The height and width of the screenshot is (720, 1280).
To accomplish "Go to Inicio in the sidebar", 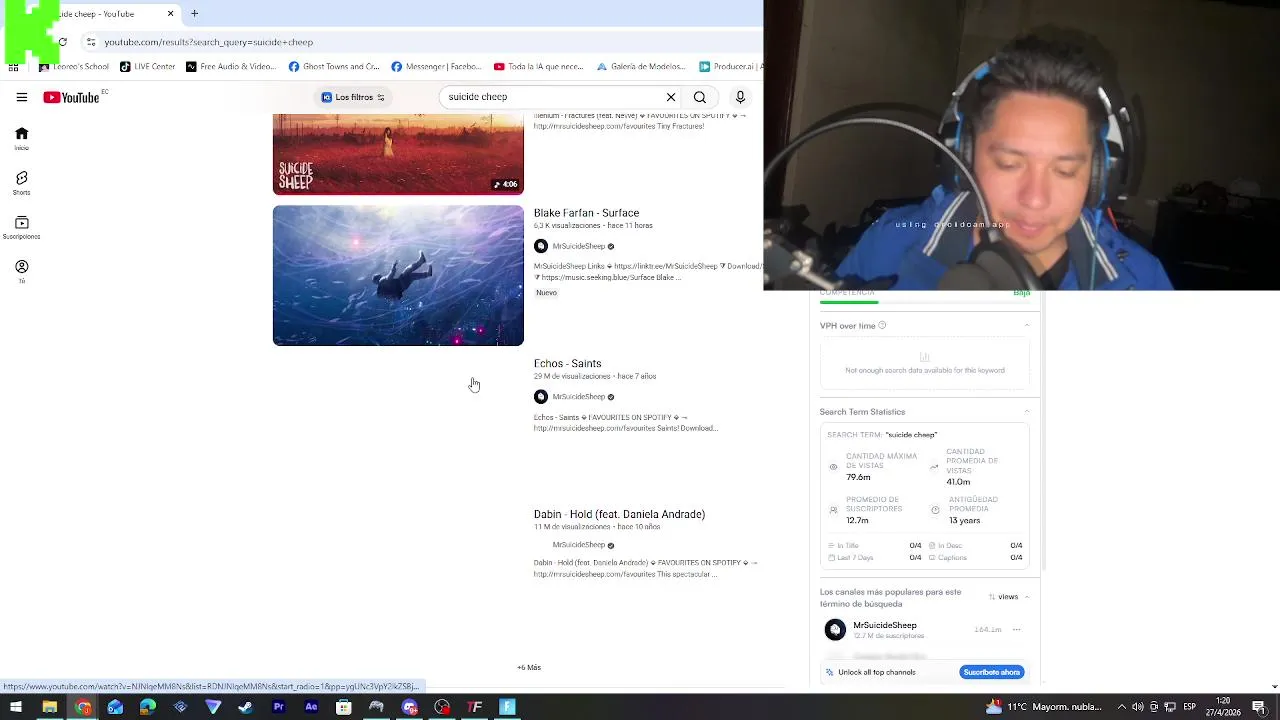I will pyautogui.click(x=21, y=139).
